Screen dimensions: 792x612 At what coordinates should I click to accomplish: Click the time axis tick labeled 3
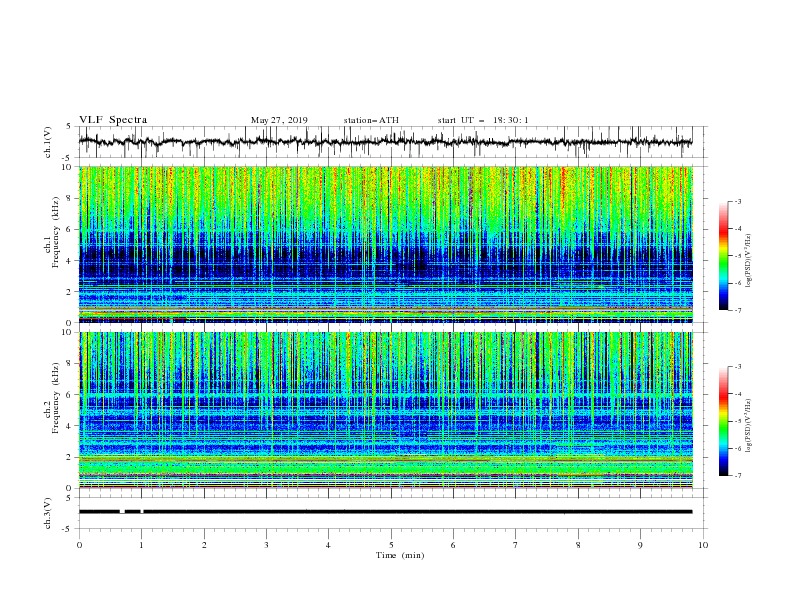pos(266,545)
